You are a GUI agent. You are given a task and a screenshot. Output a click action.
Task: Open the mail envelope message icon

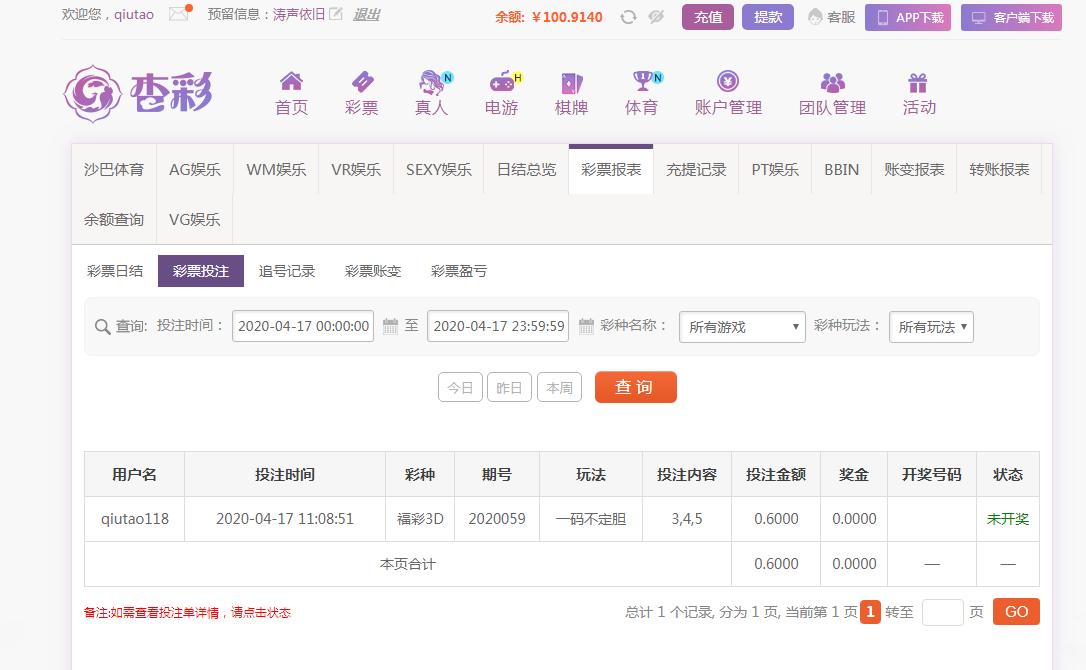click(179, 13)
